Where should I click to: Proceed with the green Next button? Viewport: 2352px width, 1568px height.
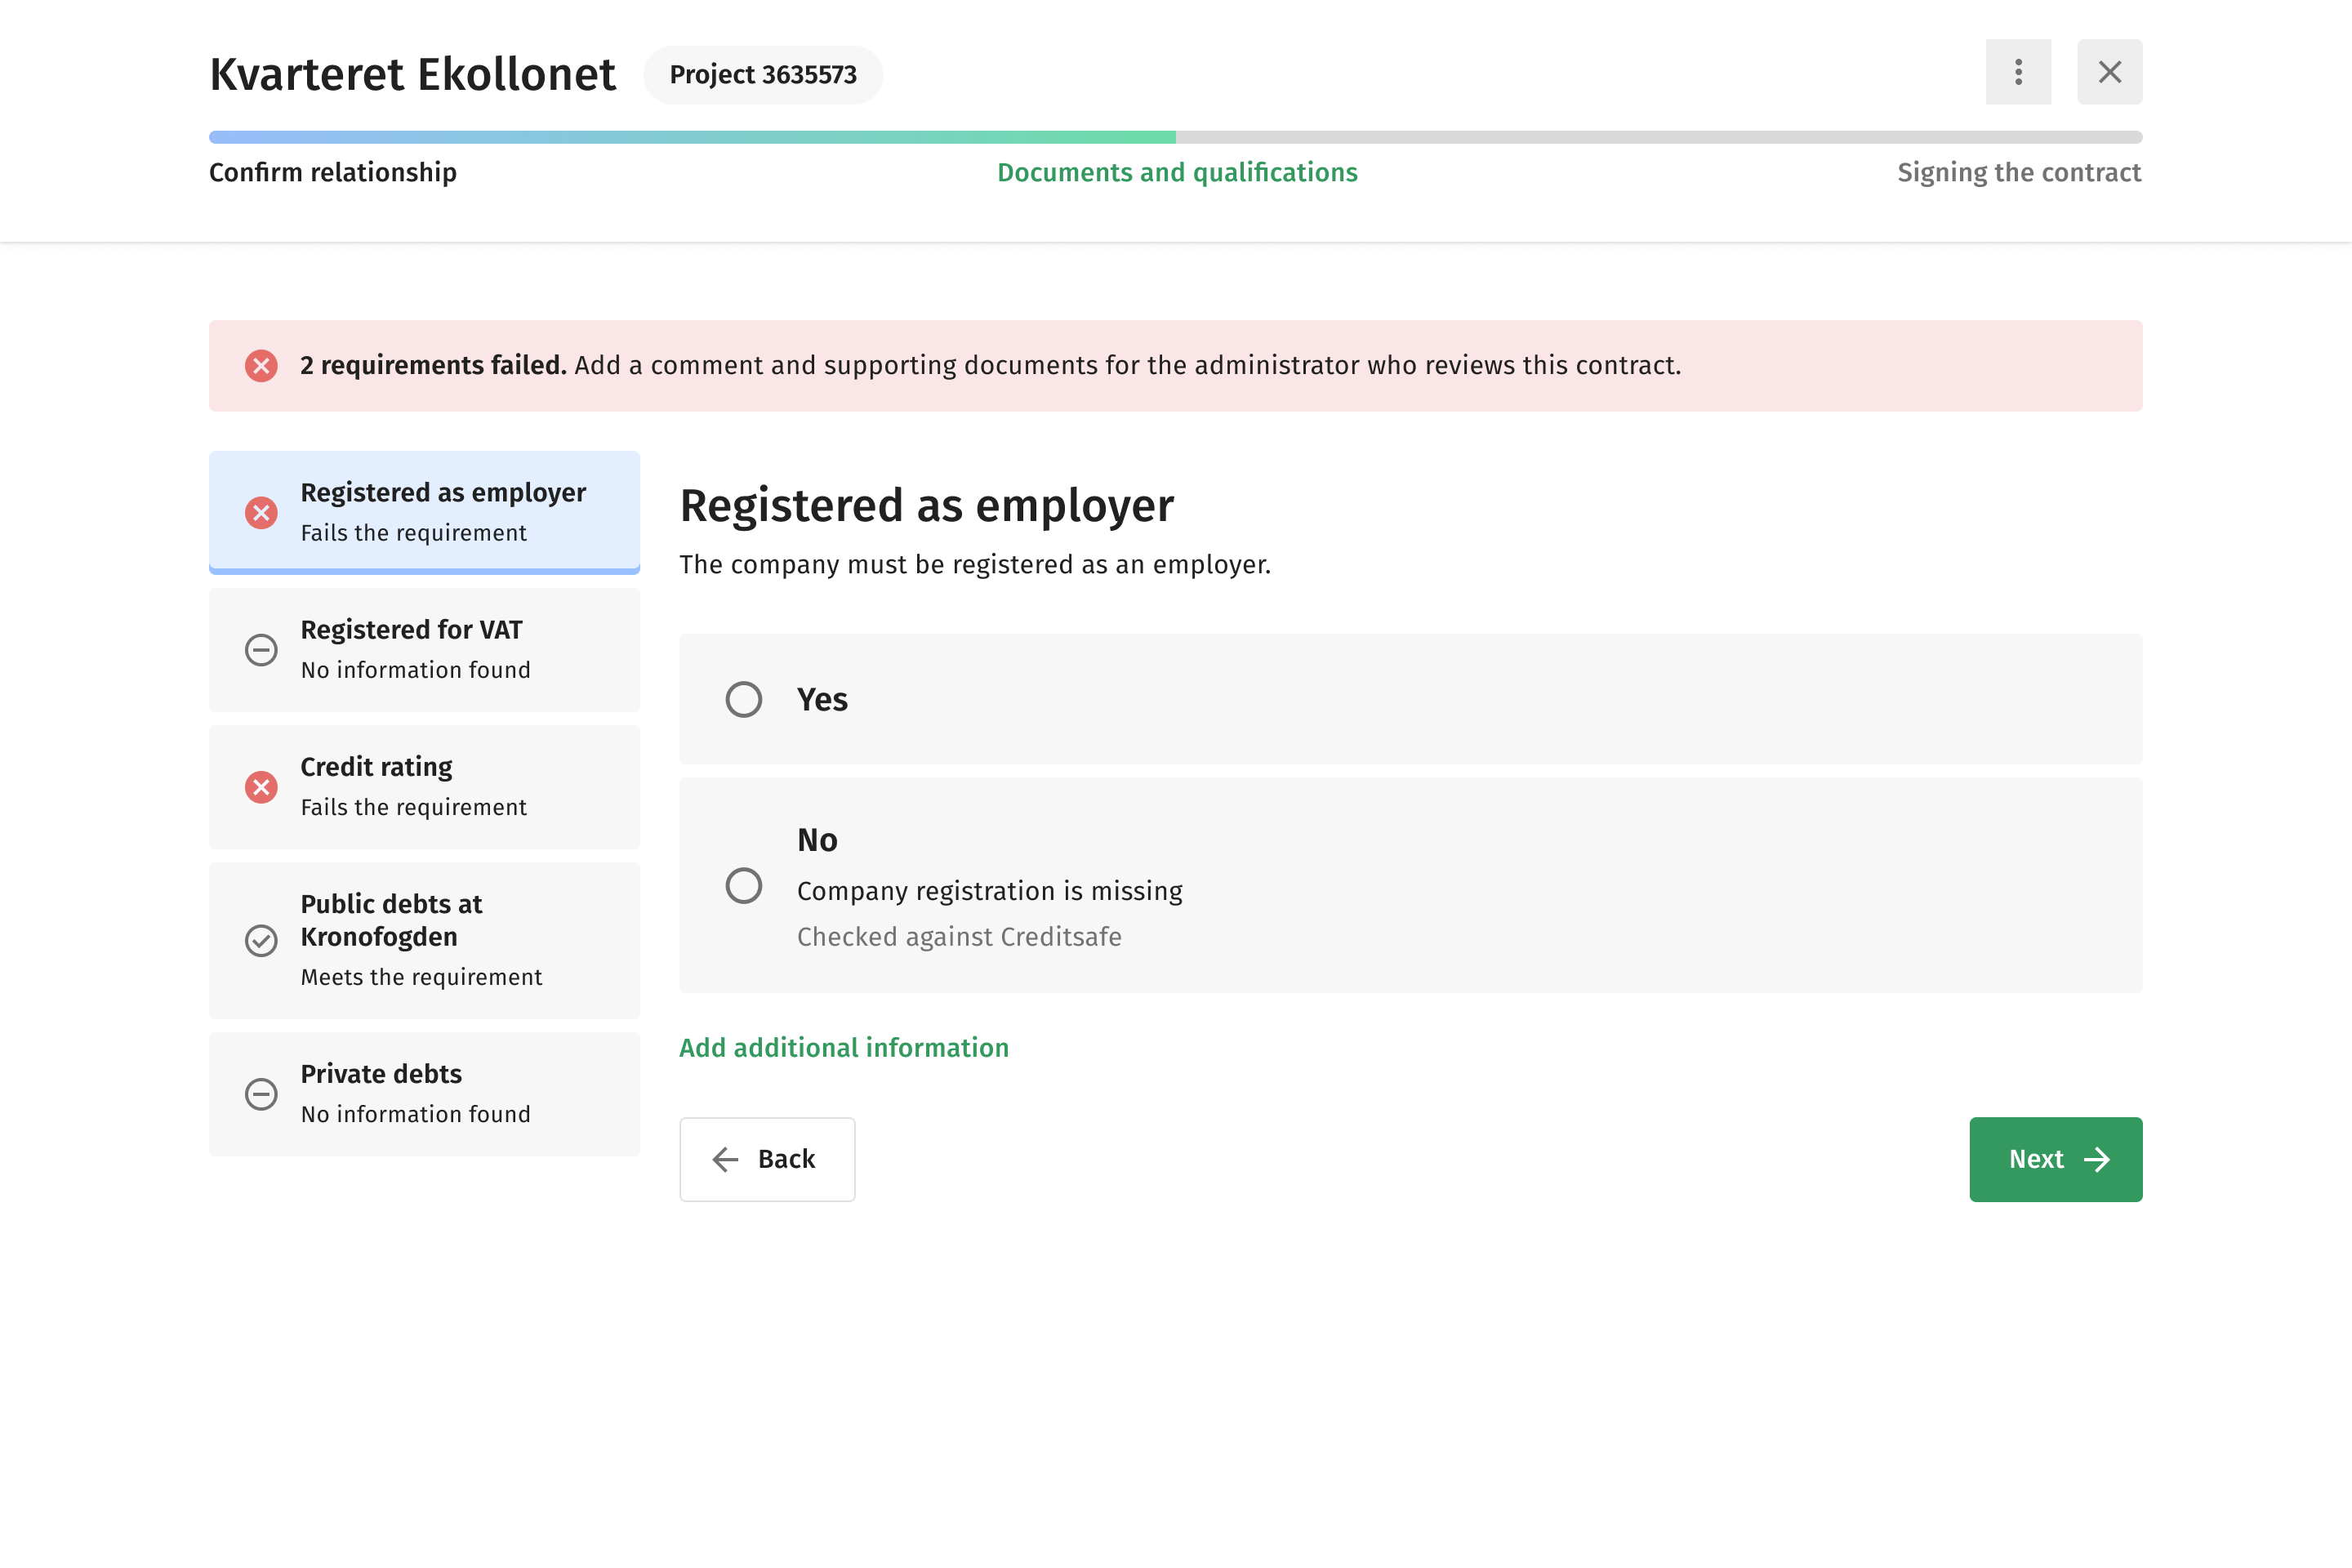[x=2056, y=1159]
